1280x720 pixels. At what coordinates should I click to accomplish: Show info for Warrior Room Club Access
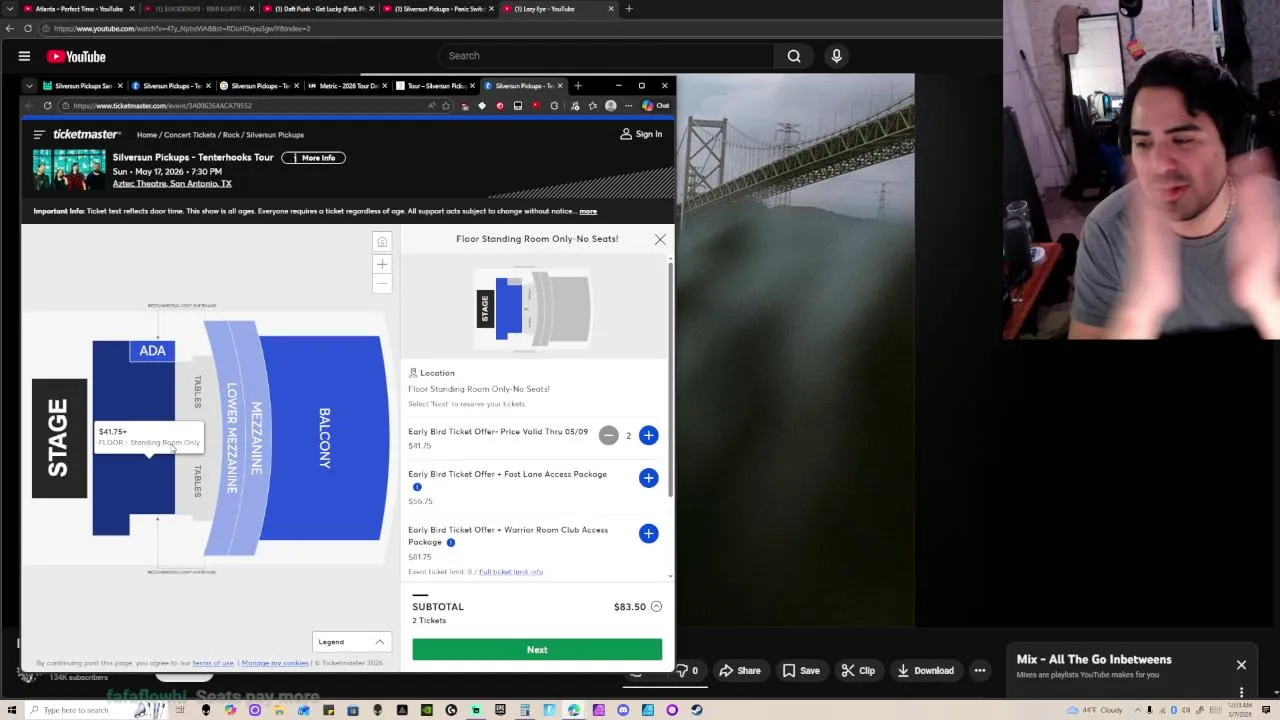click(x=451, y=542)
